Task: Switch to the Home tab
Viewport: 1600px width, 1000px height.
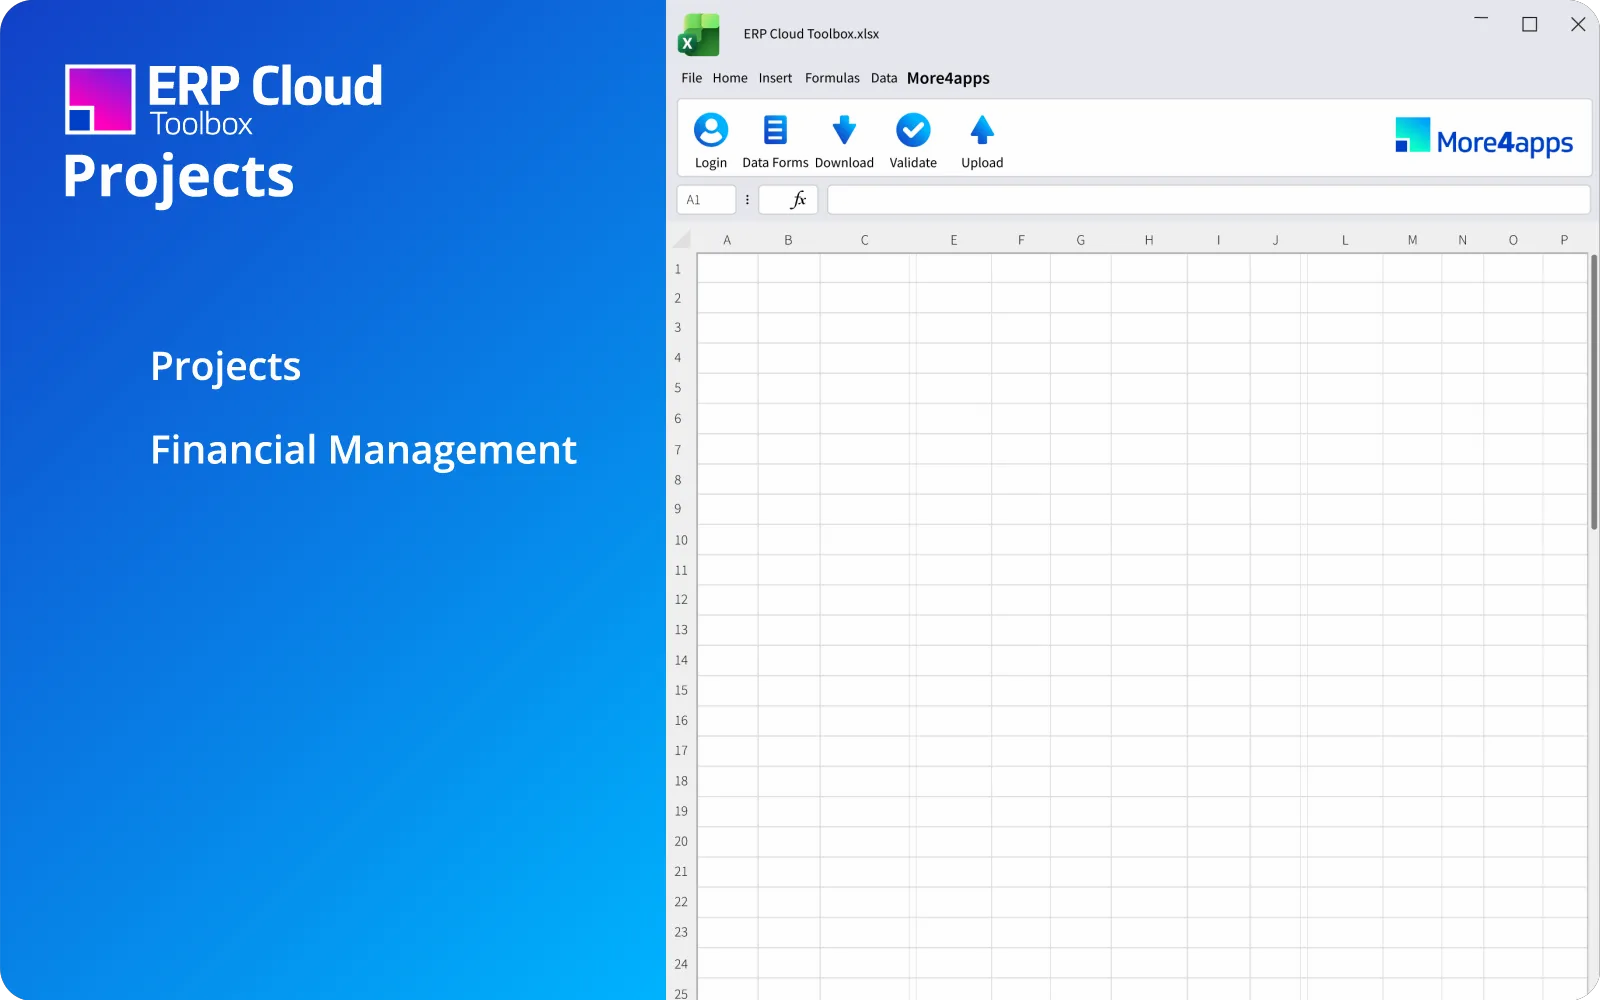Action: click(730, 78)
